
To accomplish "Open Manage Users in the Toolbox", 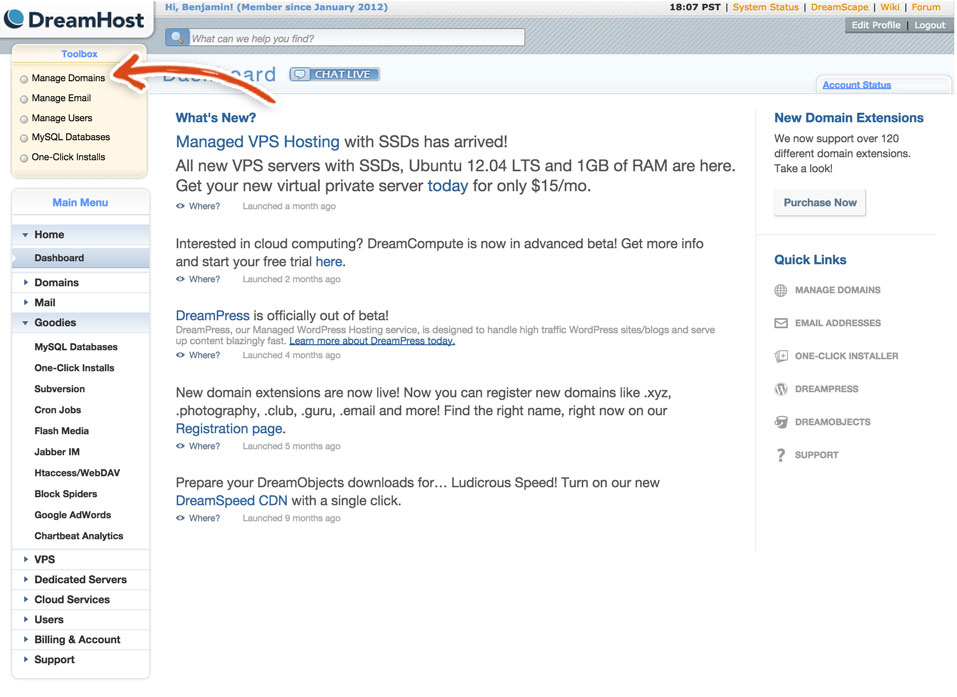I will (x=62, y=118).
